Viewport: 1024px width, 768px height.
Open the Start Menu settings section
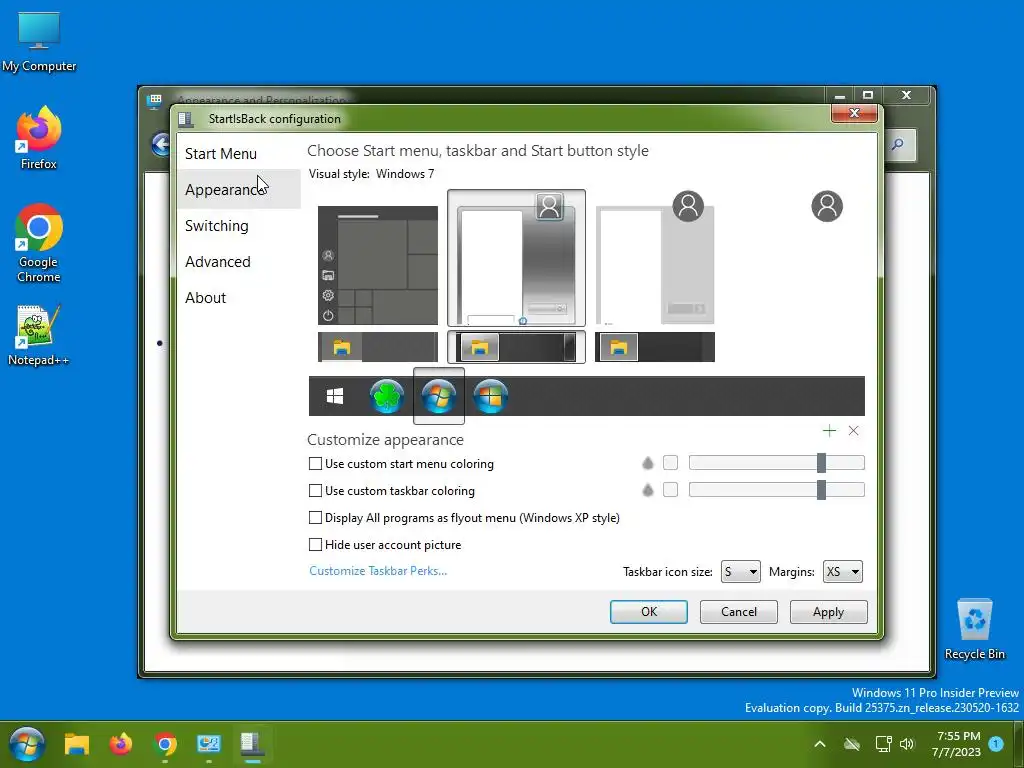tap(221, 153)
